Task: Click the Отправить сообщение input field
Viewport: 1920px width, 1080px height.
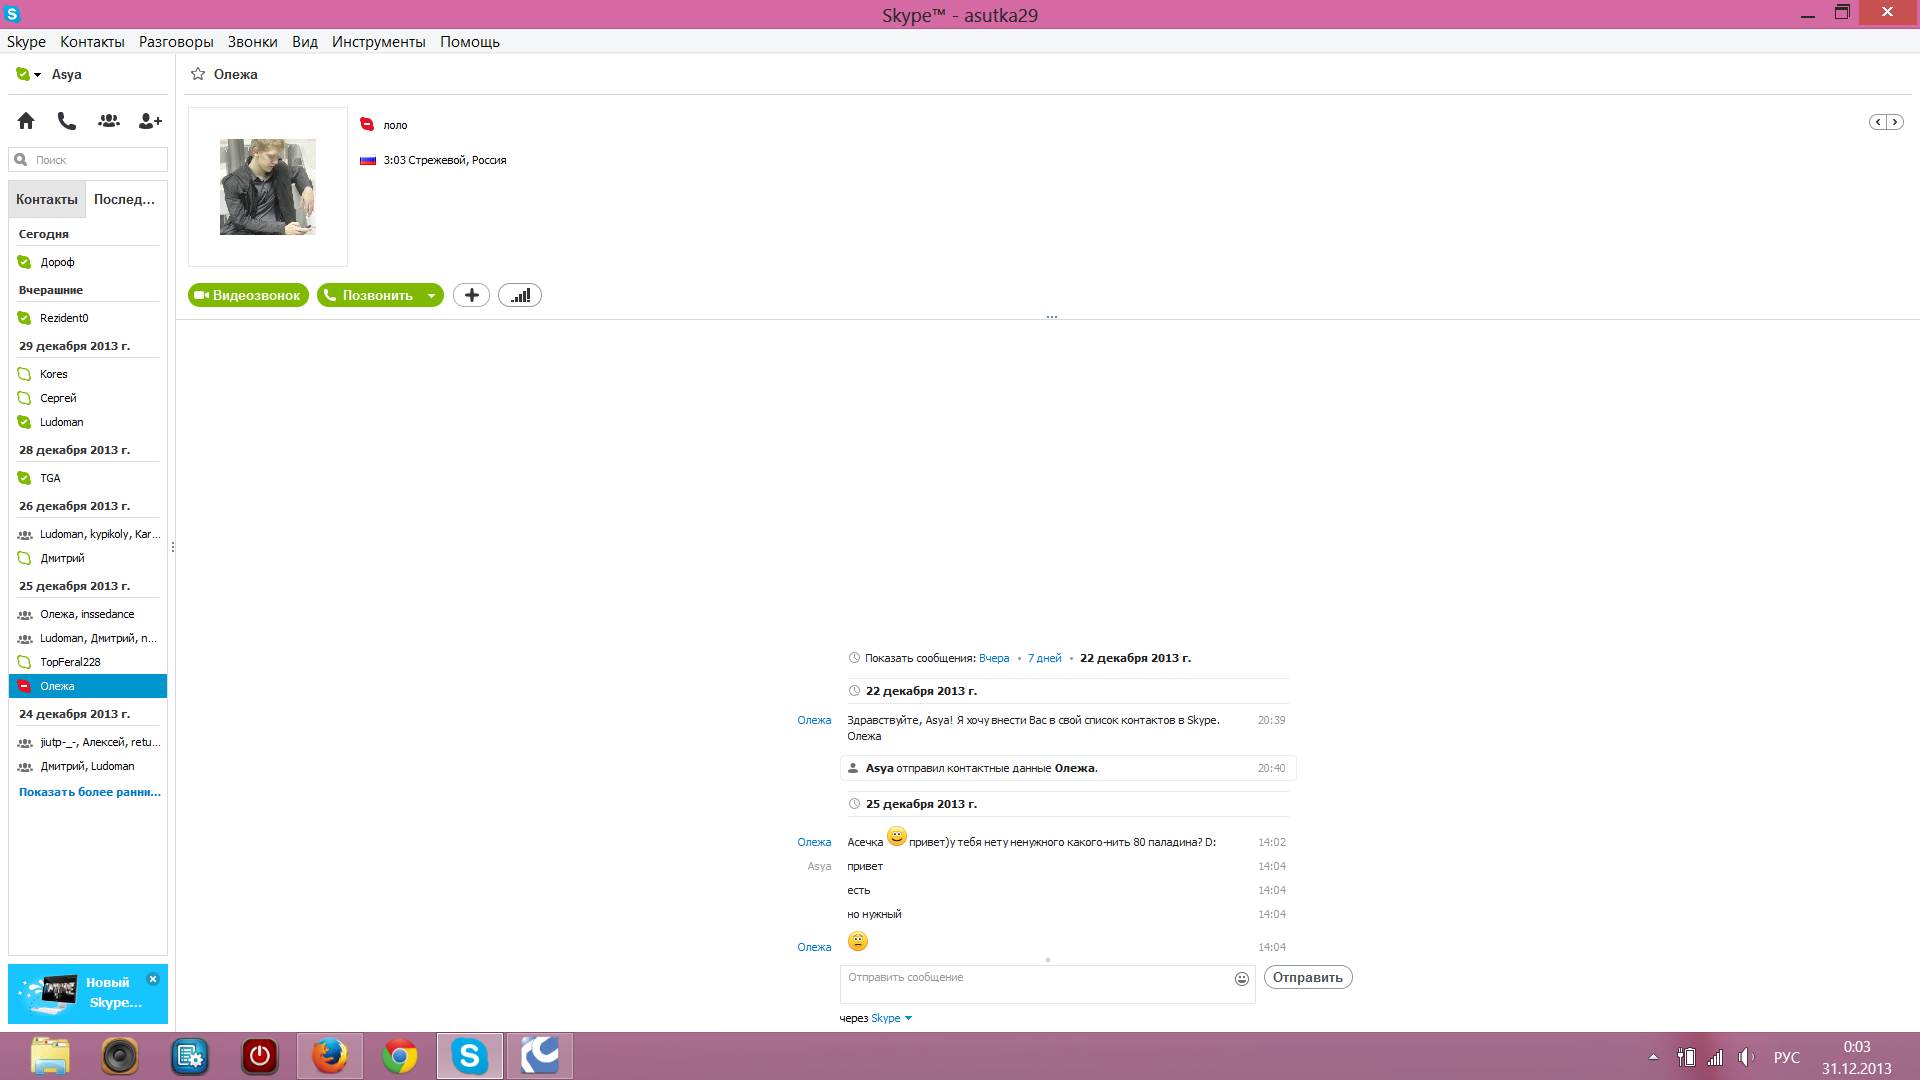Action: (1036, 984)
